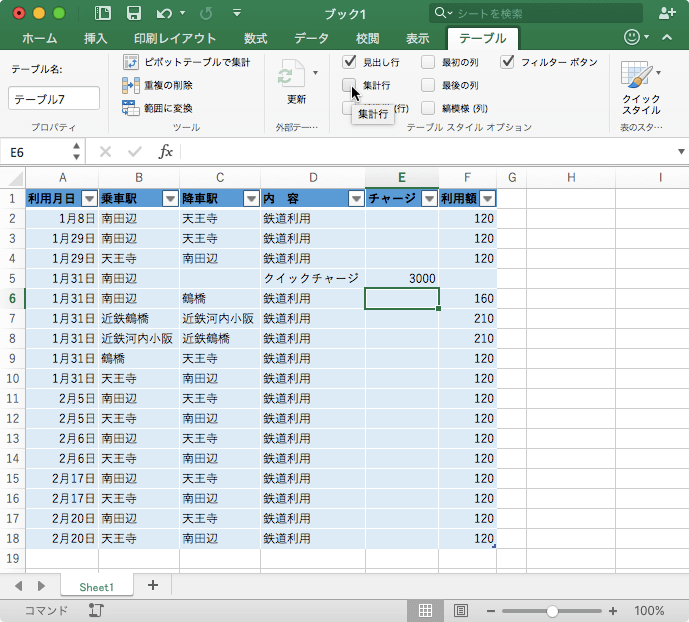The image size is (689, 622).
Task: Select the クイックチャージ cell
Action: pyautogui.click(x=313, y=278)
